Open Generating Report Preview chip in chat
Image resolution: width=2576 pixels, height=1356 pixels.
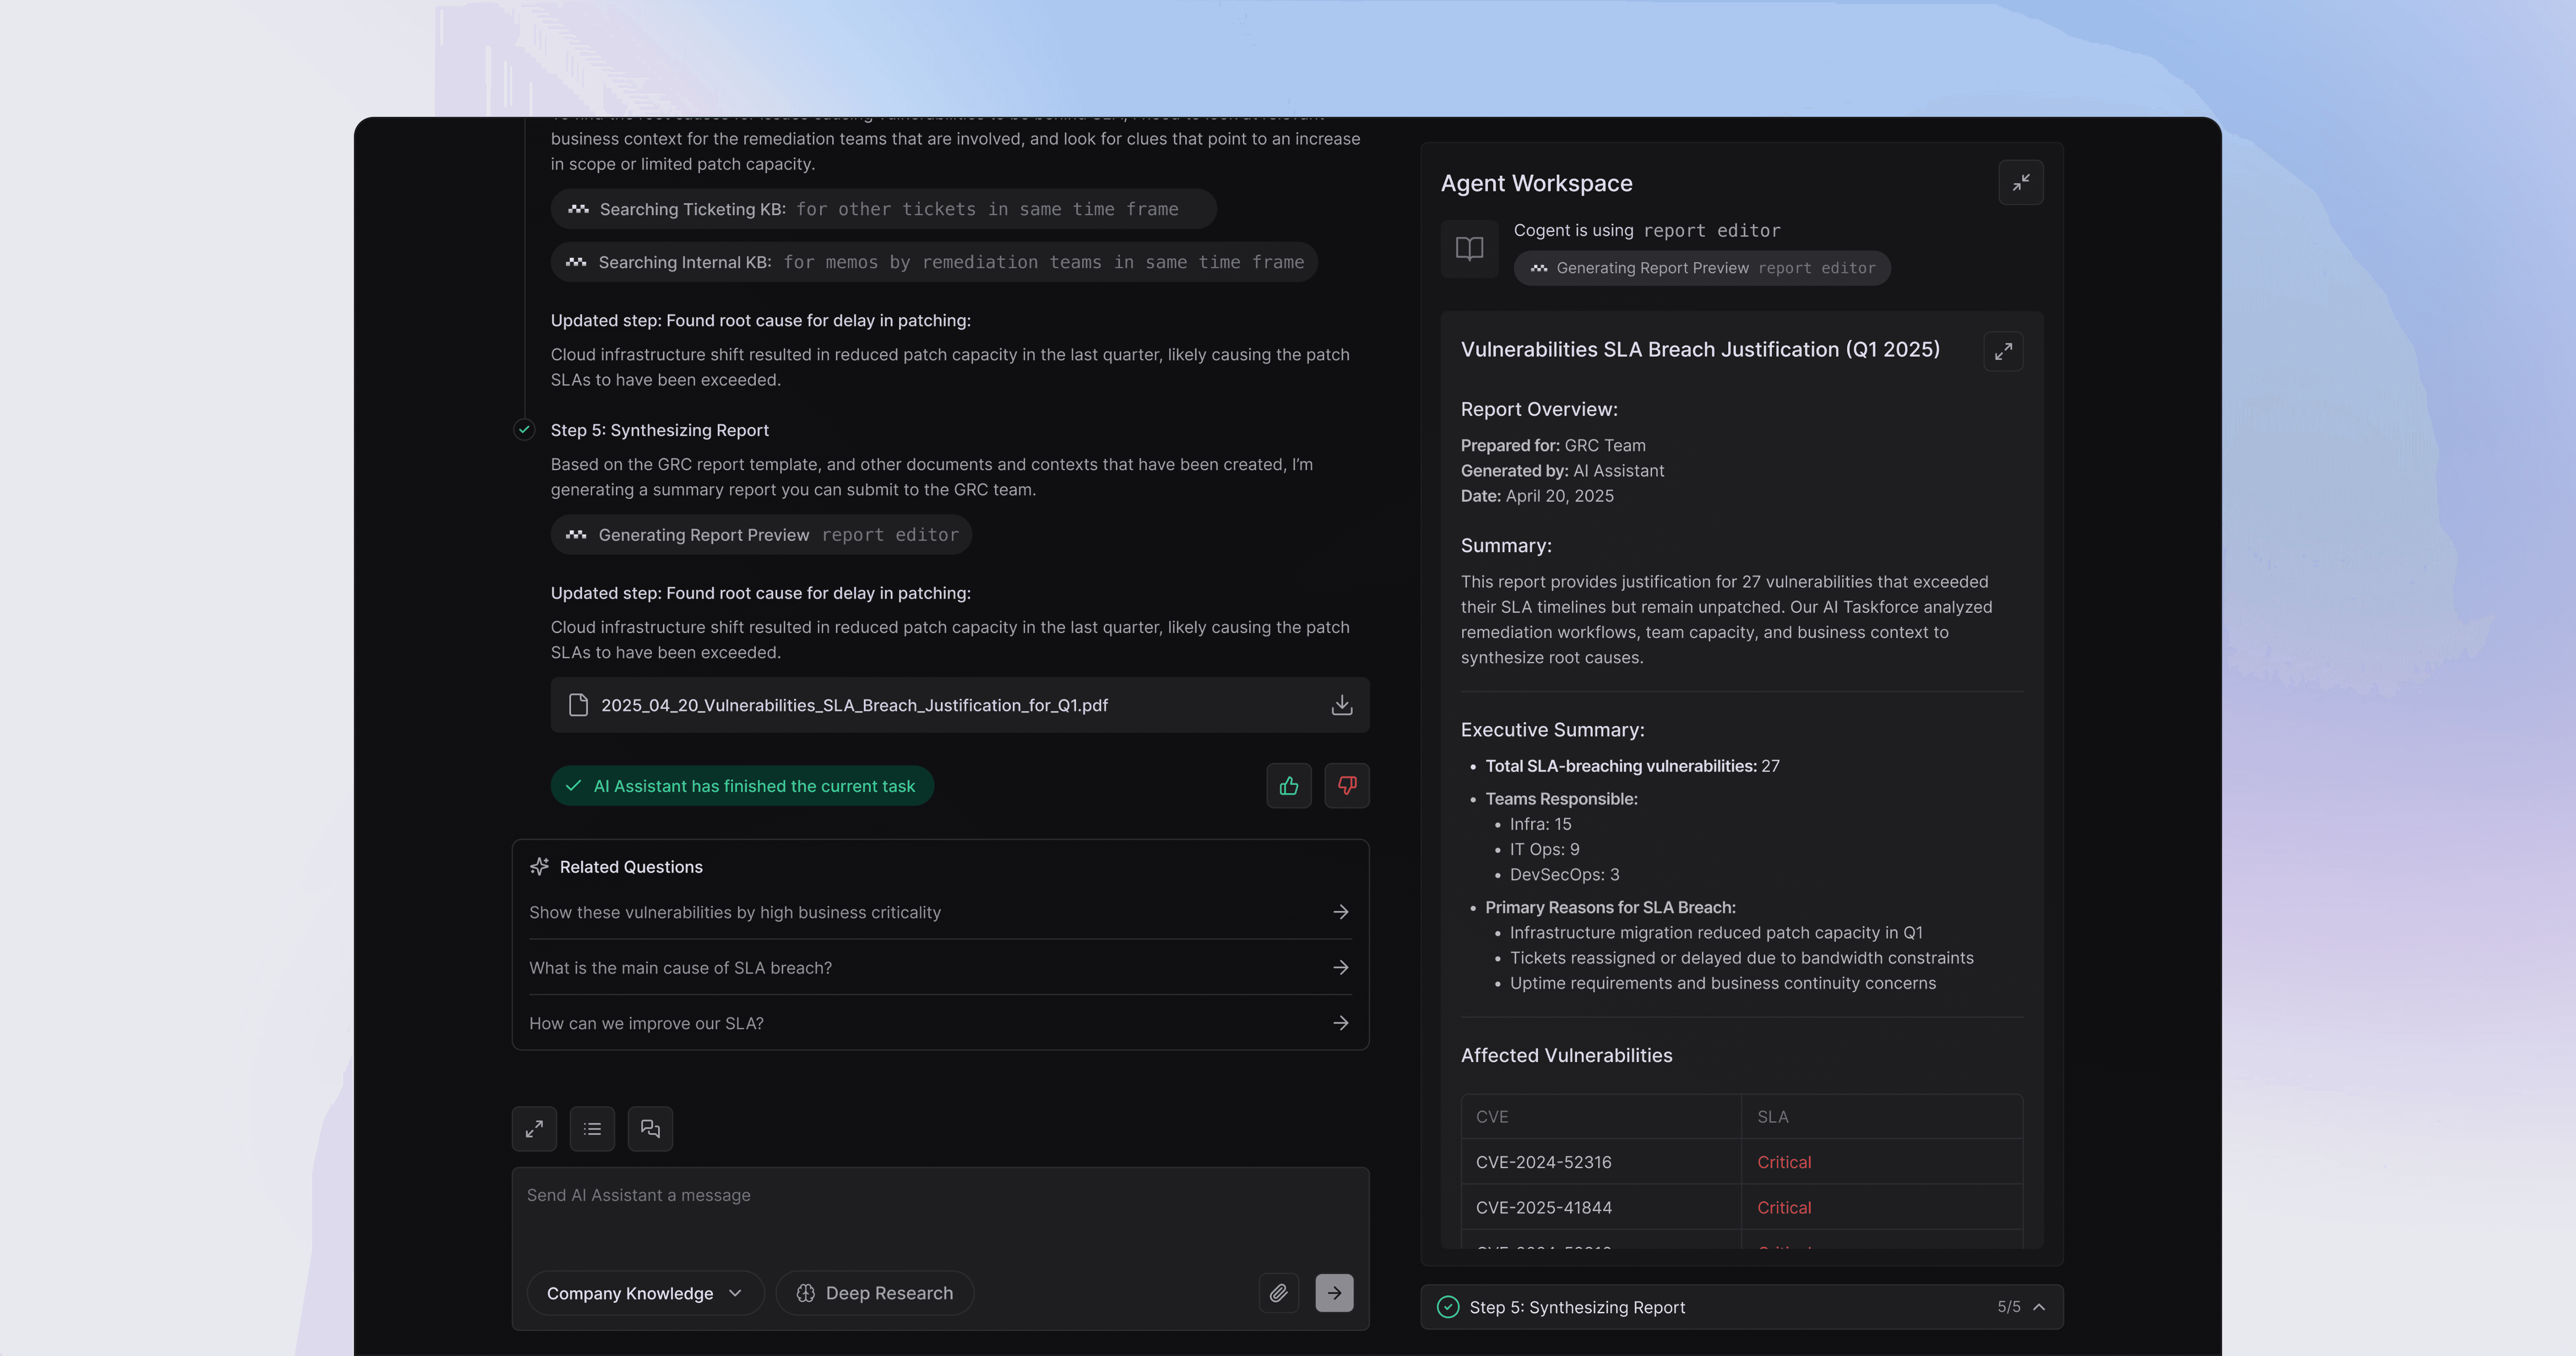[761, 535]
